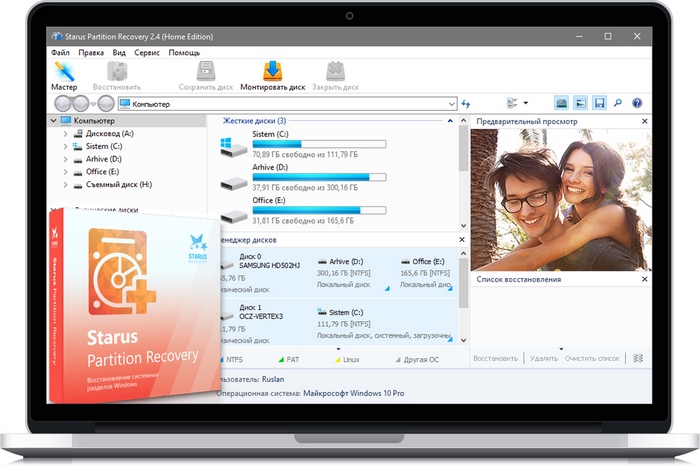Expand the Sistem (C:) tree node
The height and width of the screenshot is (467, 700).
pos(65,146)
